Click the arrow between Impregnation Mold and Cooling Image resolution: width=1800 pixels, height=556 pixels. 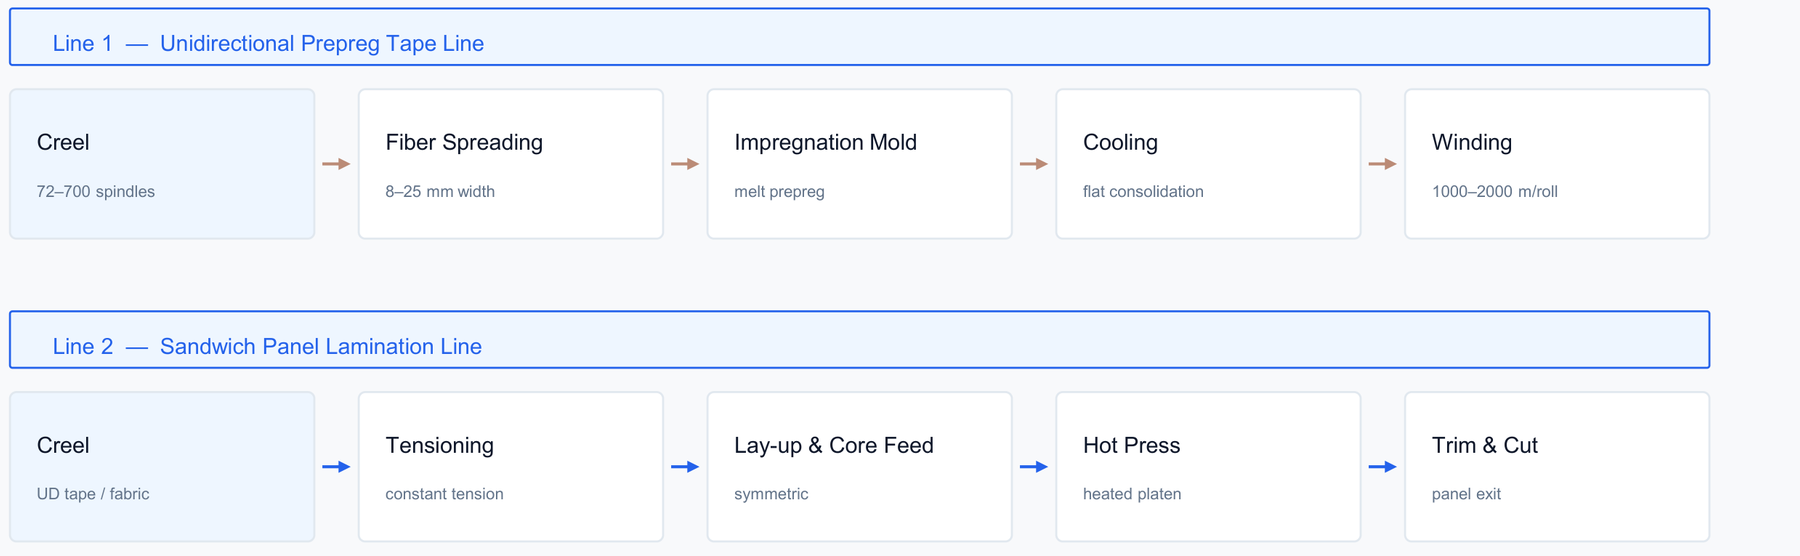[1034, 164]
